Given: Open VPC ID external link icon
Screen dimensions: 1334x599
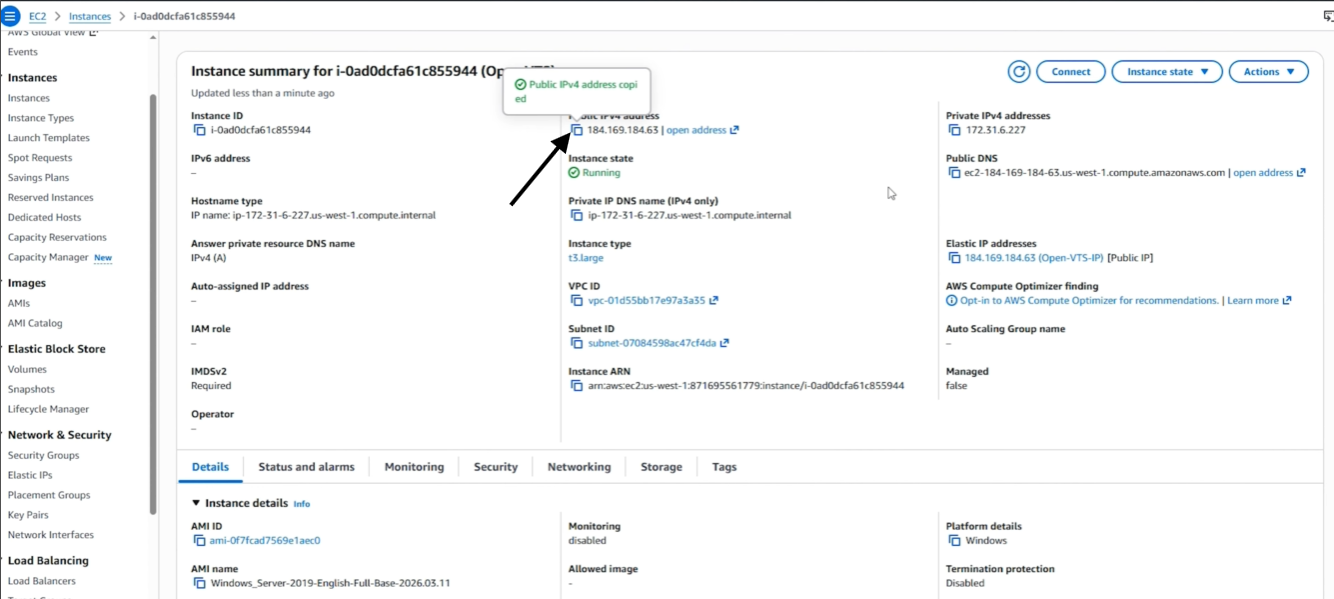Looking at the screenshot, I should (x=714, y=300).
